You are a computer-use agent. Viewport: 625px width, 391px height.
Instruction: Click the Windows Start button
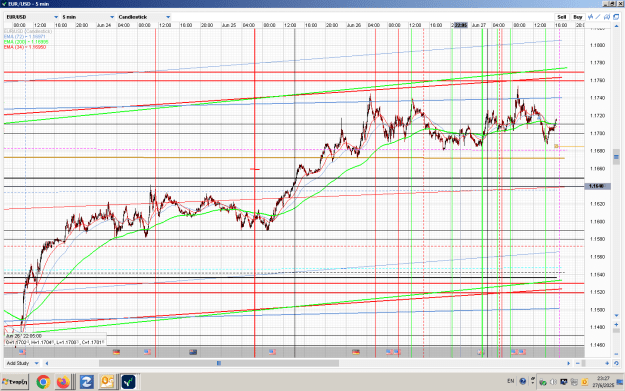(15, 382)
